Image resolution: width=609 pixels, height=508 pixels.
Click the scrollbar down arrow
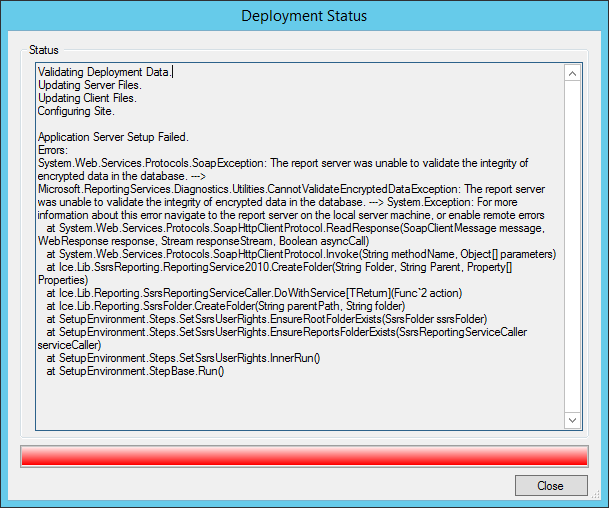(572, 420)
